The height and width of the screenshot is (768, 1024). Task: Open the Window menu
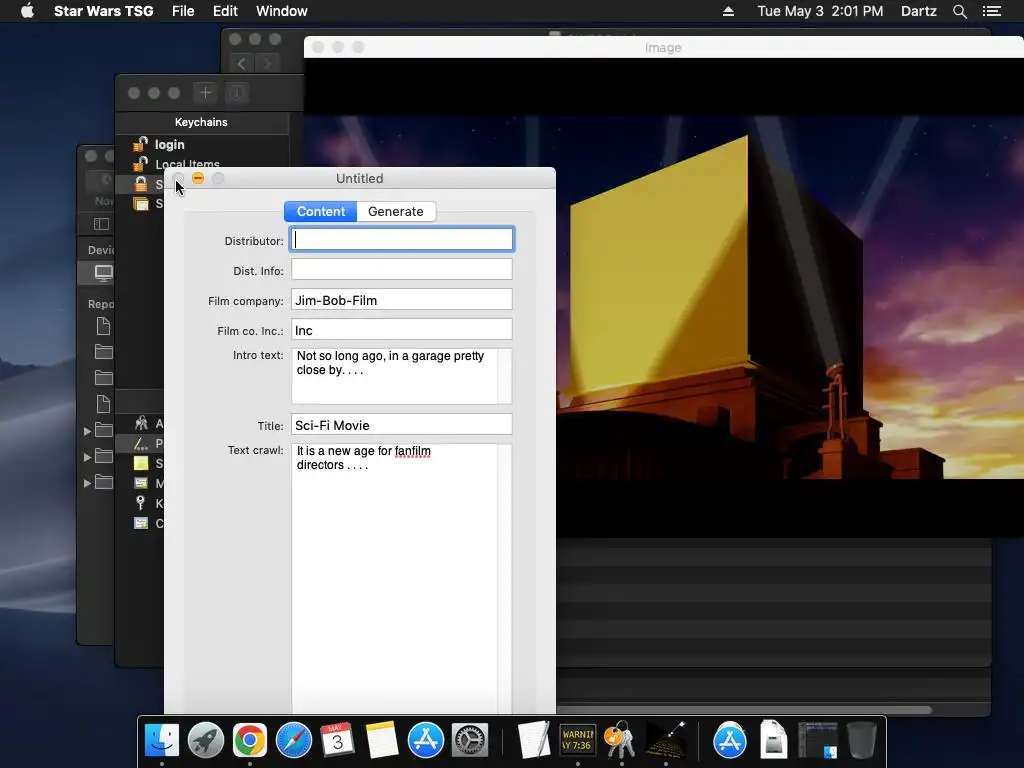coord(281,11)
